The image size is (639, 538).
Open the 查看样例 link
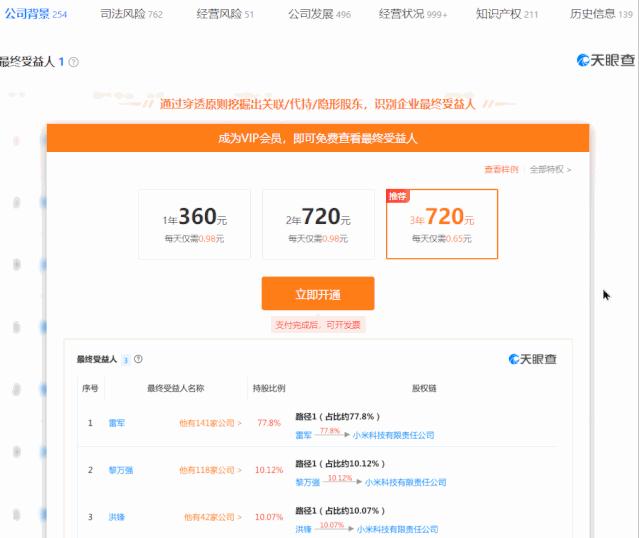501,169
